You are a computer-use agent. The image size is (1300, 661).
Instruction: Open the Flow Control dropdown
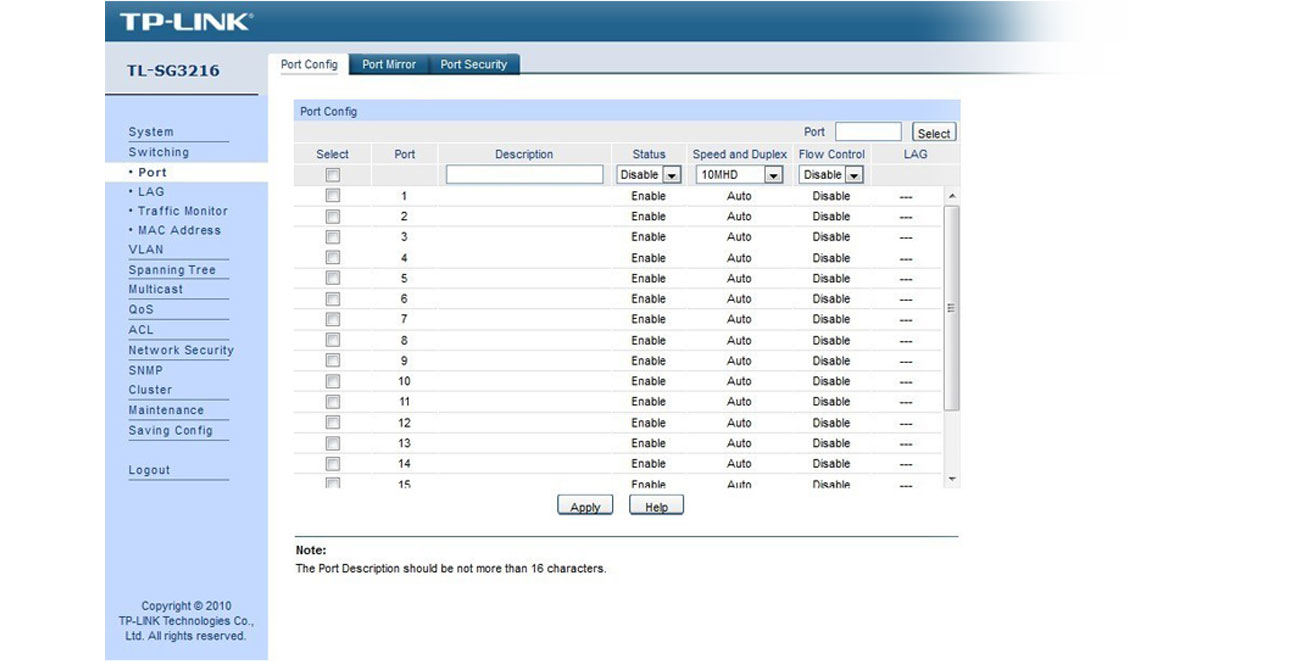point(831,175)
